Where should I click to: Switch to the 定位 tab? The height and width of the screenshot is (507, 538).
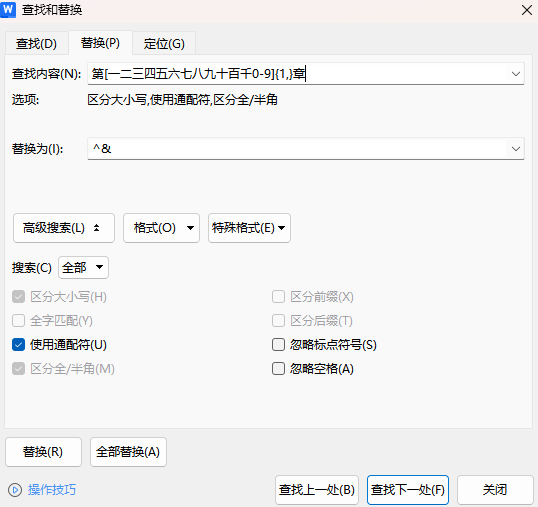(x=164, y=44)
